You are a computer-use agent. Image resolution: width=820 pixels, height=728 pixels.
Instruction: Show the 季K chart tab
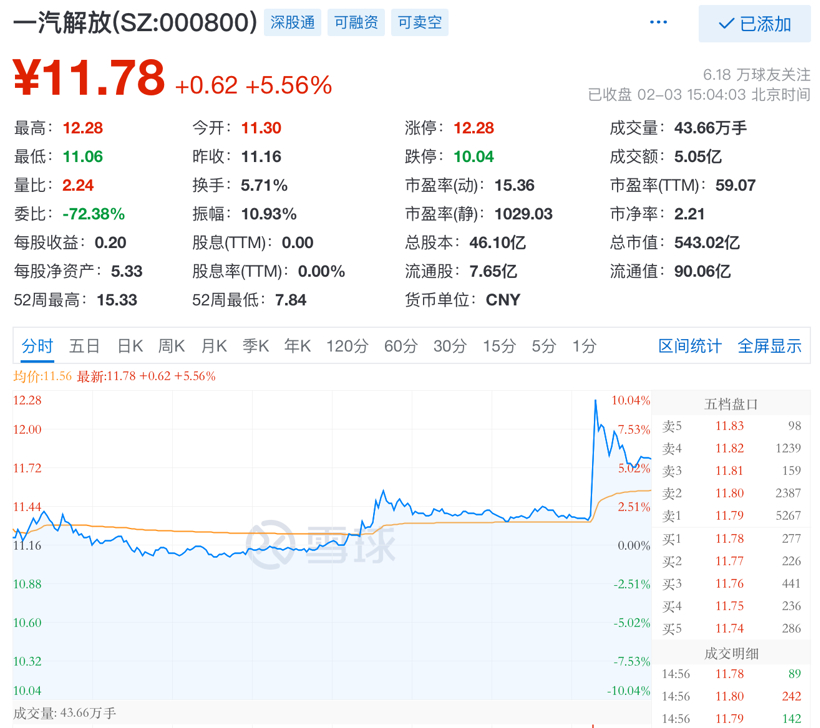256,346
